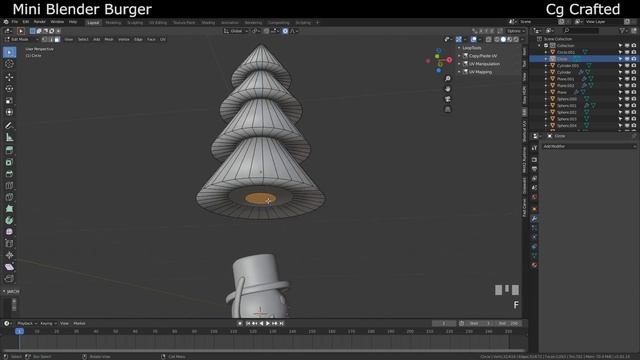This screenshot has height=360, width=640.
Task: Select the Move tool
Action: tap(9, 77)
